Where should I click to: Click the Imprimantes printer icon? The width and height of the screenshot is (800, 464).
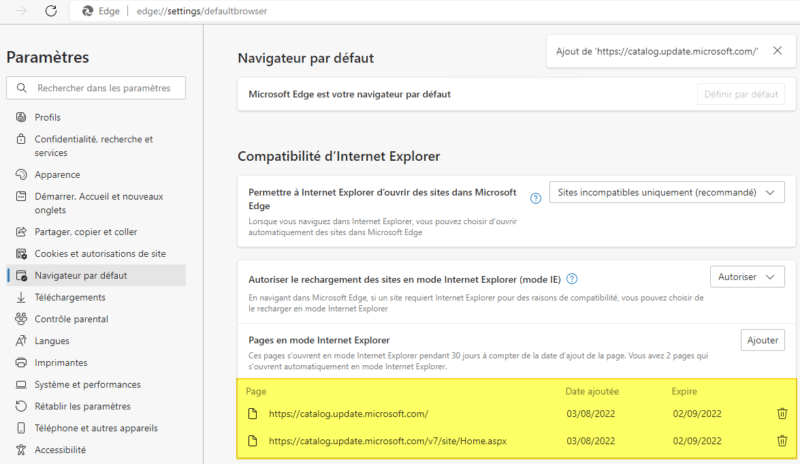(21, 362)
